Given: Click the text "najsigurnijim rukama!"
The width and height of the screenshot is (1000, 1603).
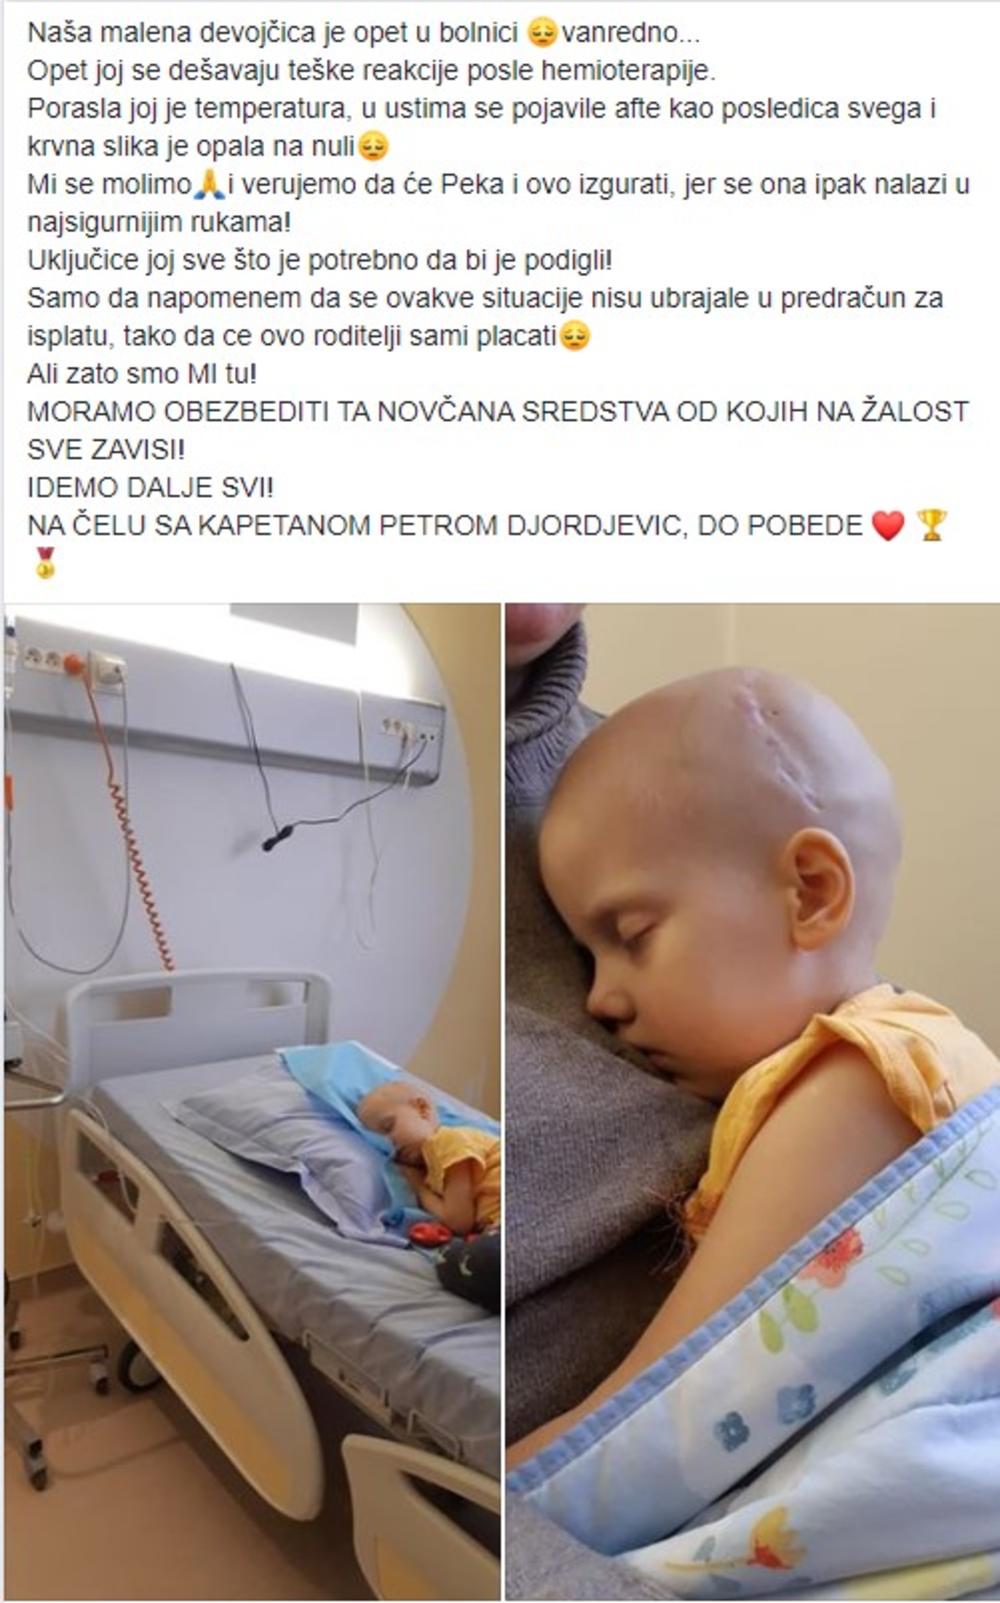Looking at the screenshot, I should click(x=159, y=223).
